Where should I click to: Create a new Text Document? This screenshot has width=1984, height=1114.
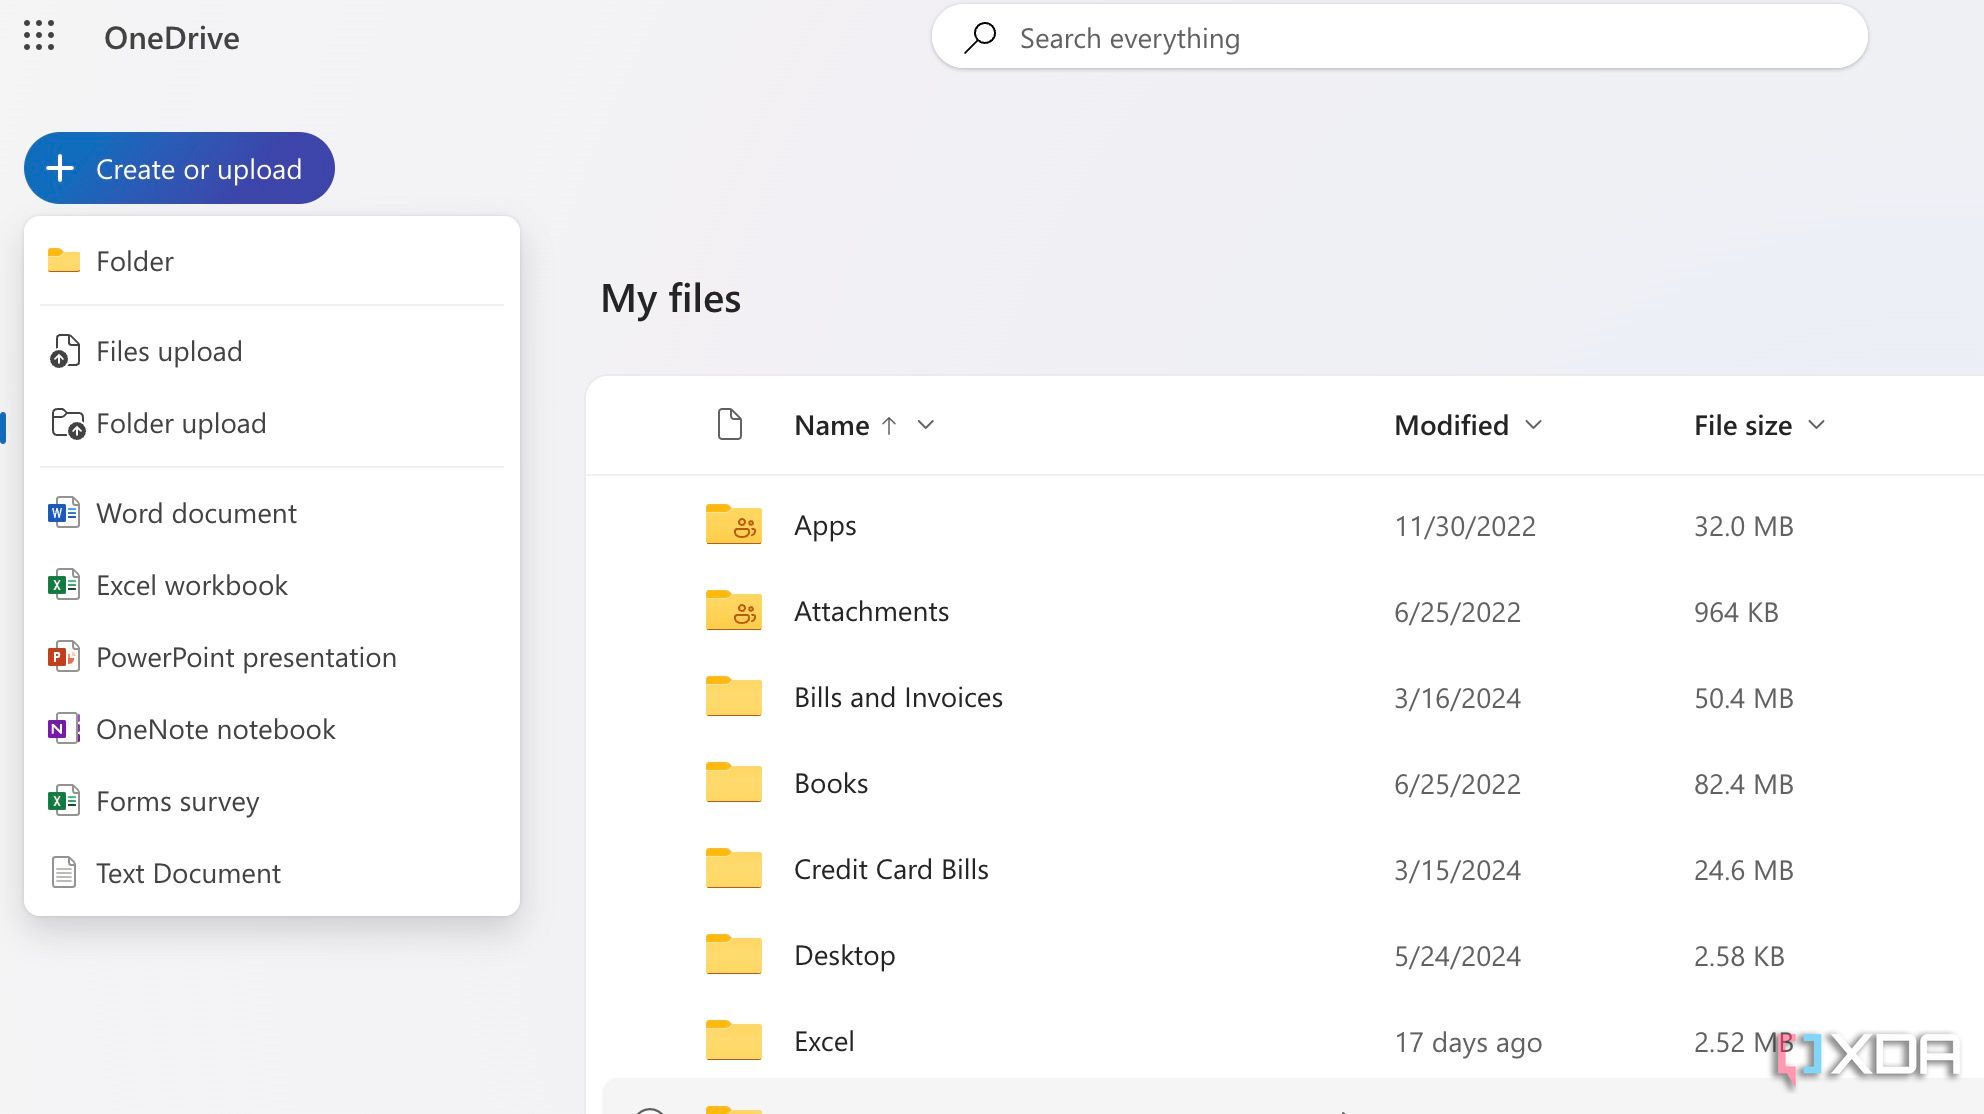[272, 873]
